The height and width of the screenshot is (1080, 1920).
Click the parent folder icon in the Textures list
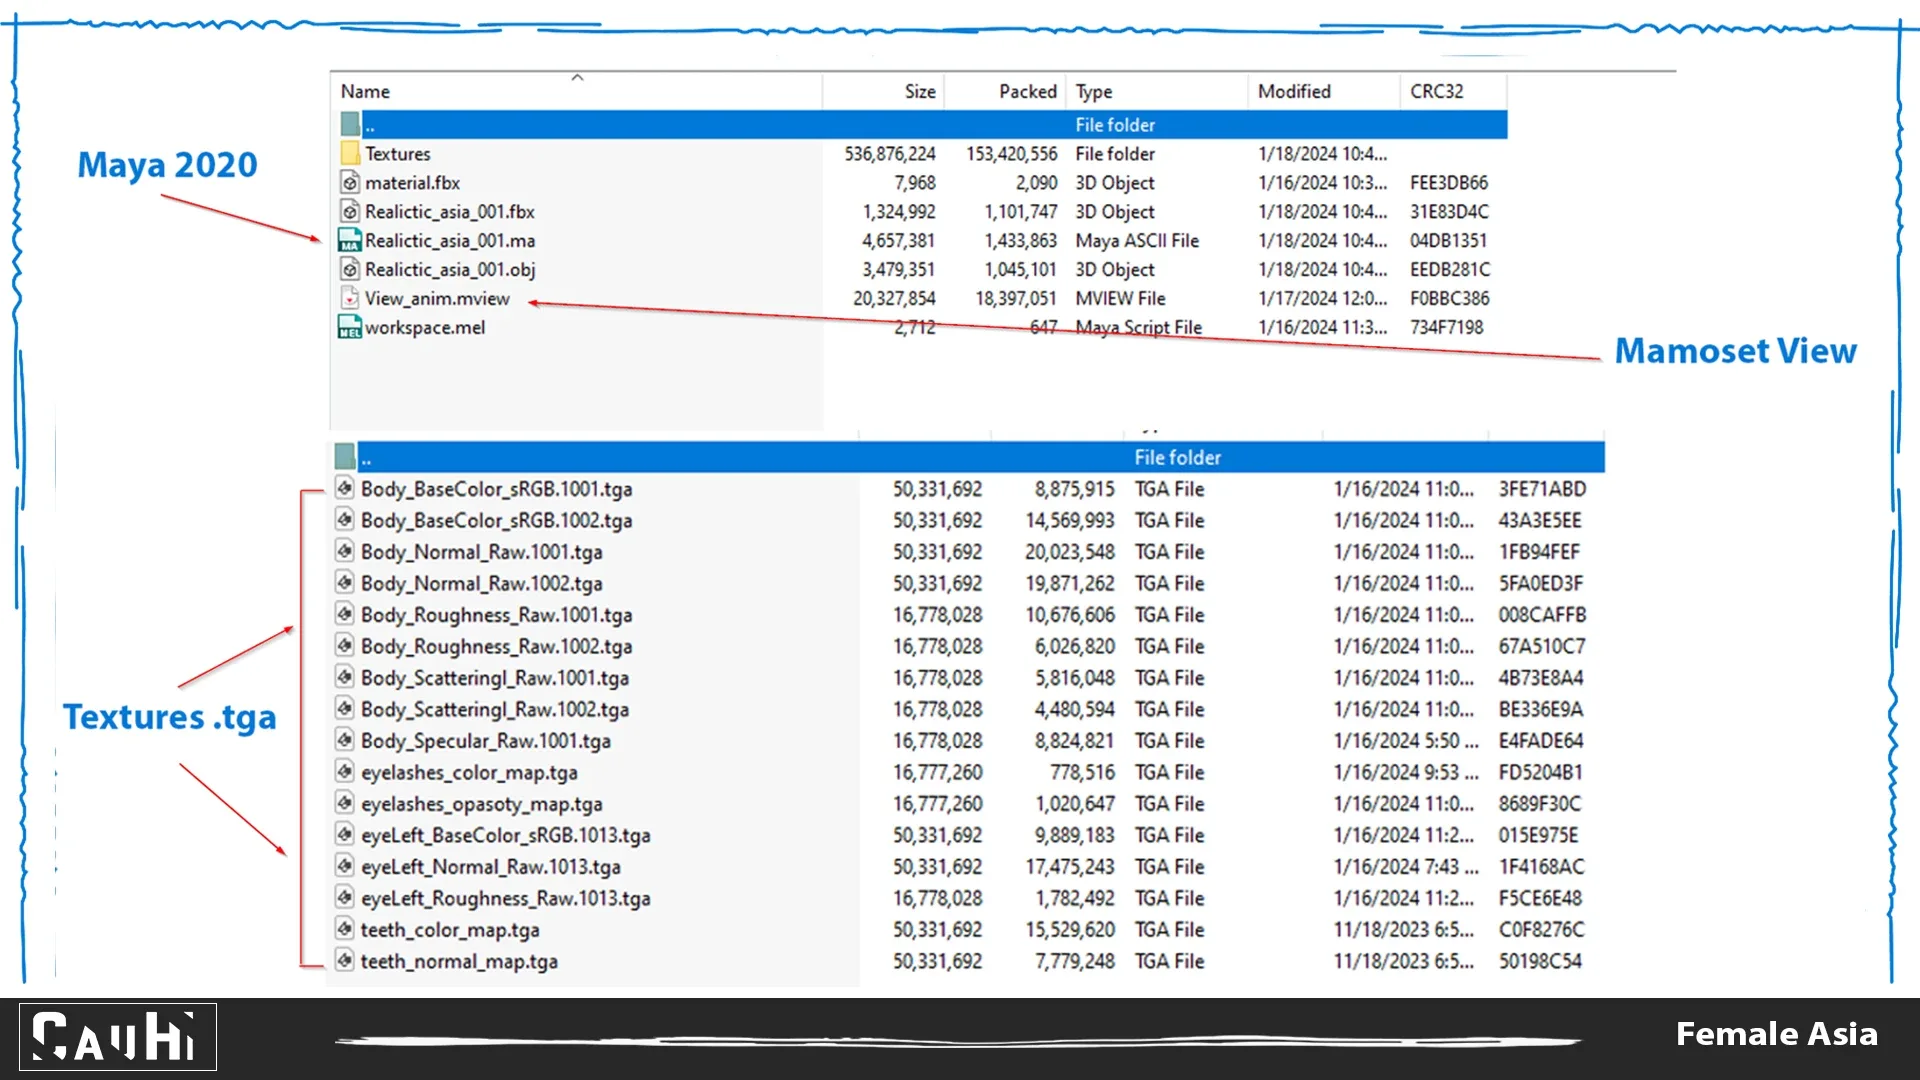click(x=345, y=457)
